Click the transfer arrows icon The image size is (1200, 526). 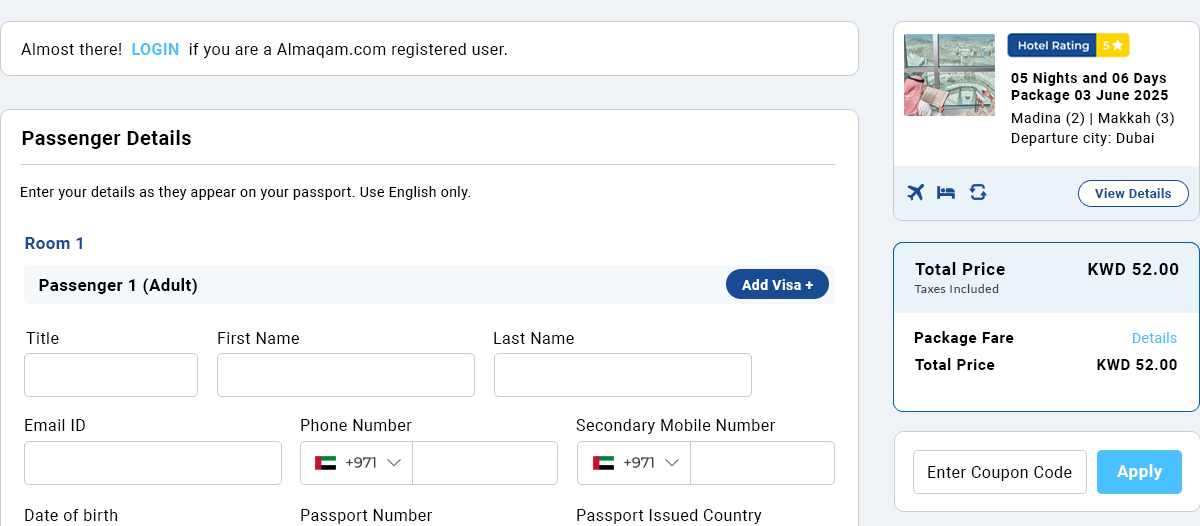978,192
